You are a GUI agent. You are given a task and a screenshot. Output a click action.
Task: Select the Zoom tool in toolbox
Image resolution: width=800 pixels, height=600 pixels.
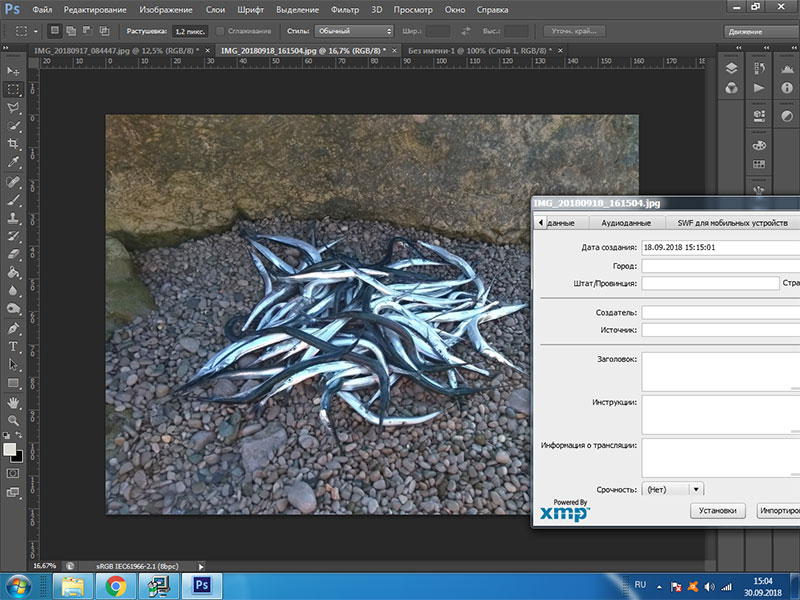click(14, 421)
